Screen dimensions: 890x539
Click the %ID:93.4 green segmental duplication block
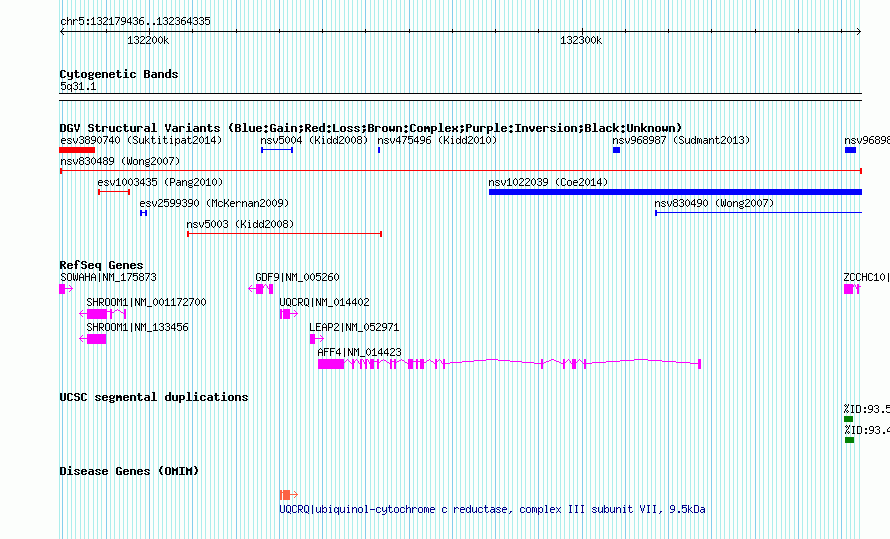coord(849,440)
